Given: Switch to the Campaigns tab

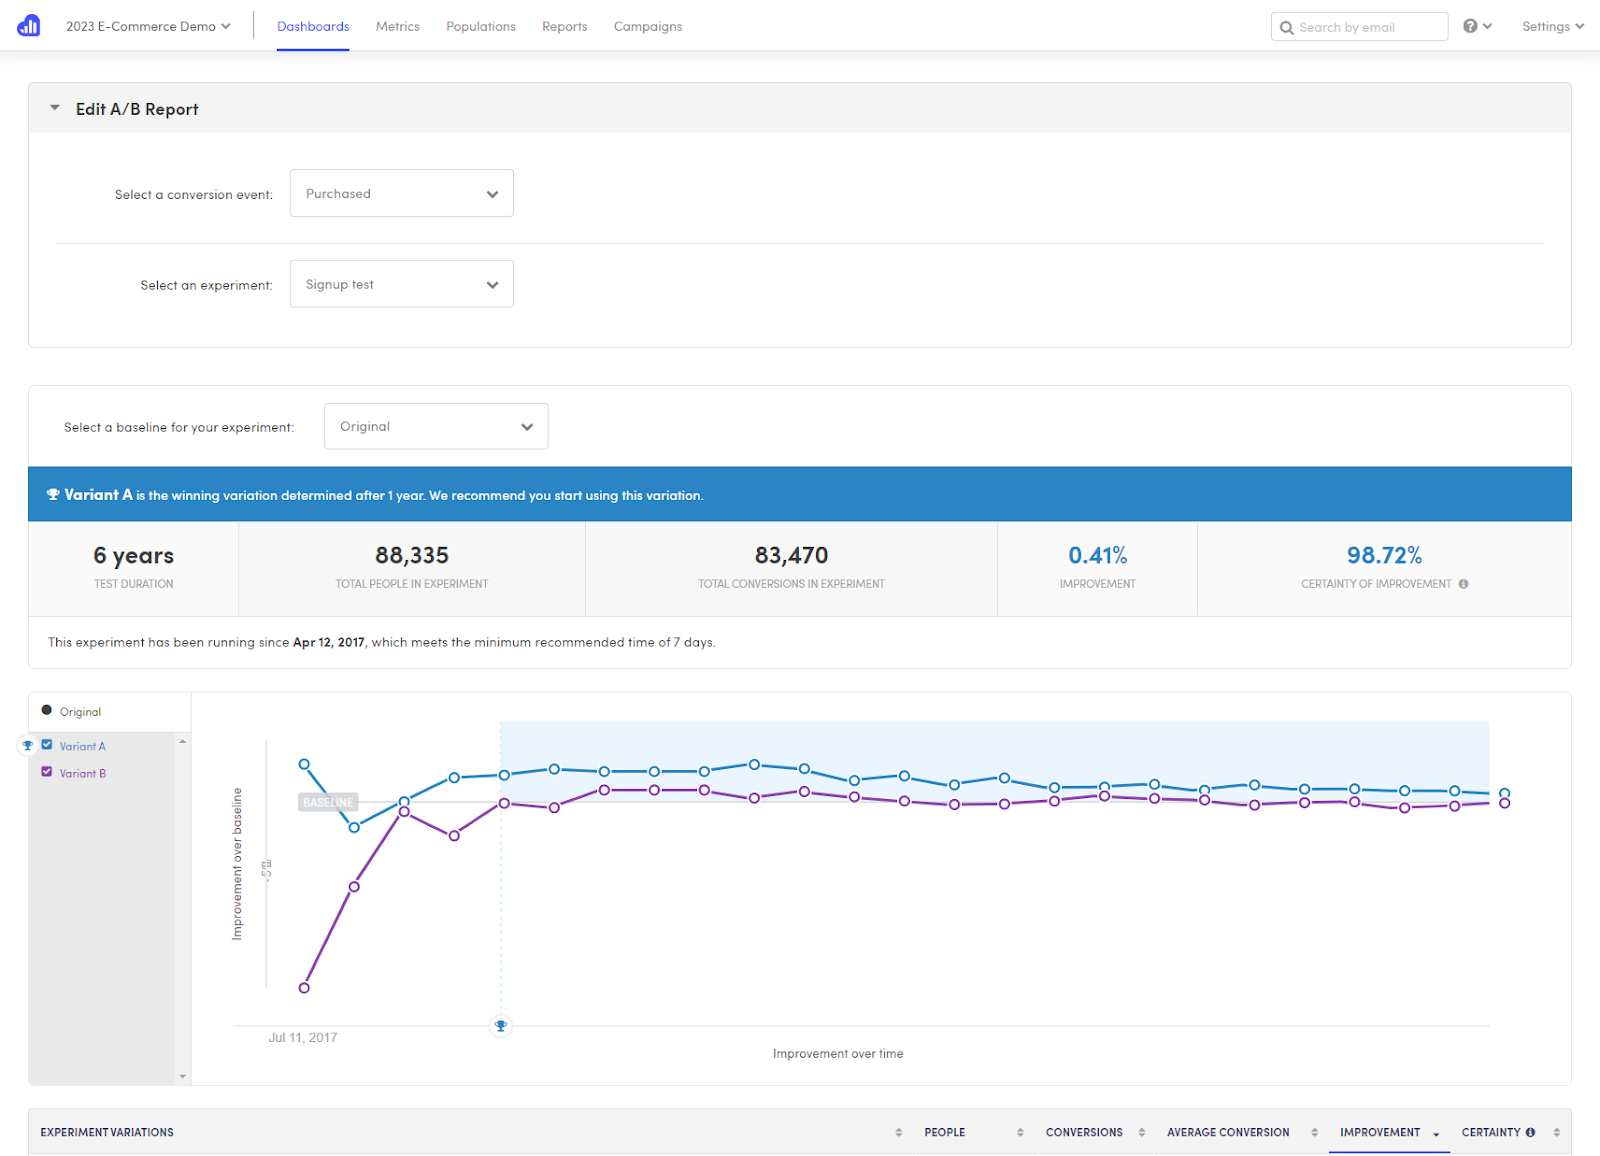Looking at the screenshot, I should [x=647, y=26].
